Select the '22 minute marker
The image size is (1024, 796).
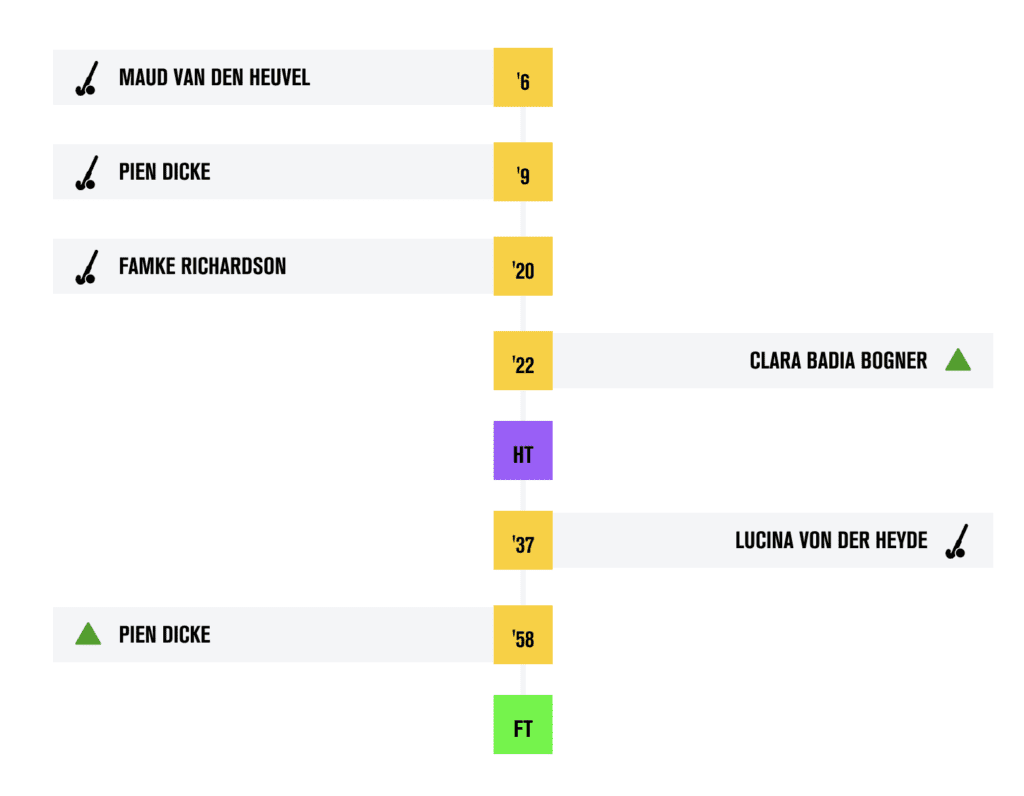(523, 361)
